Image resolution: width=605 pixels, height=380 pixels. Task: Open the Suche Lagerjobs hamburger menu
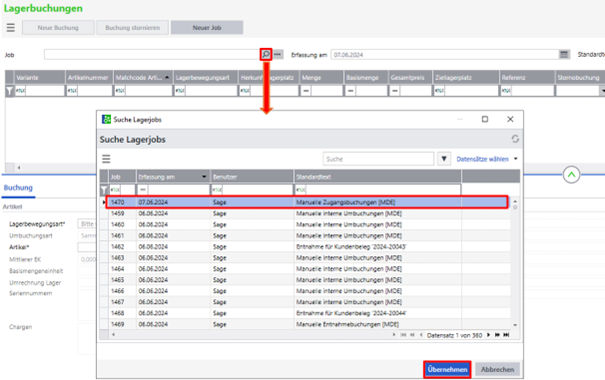tap(106, 159)
